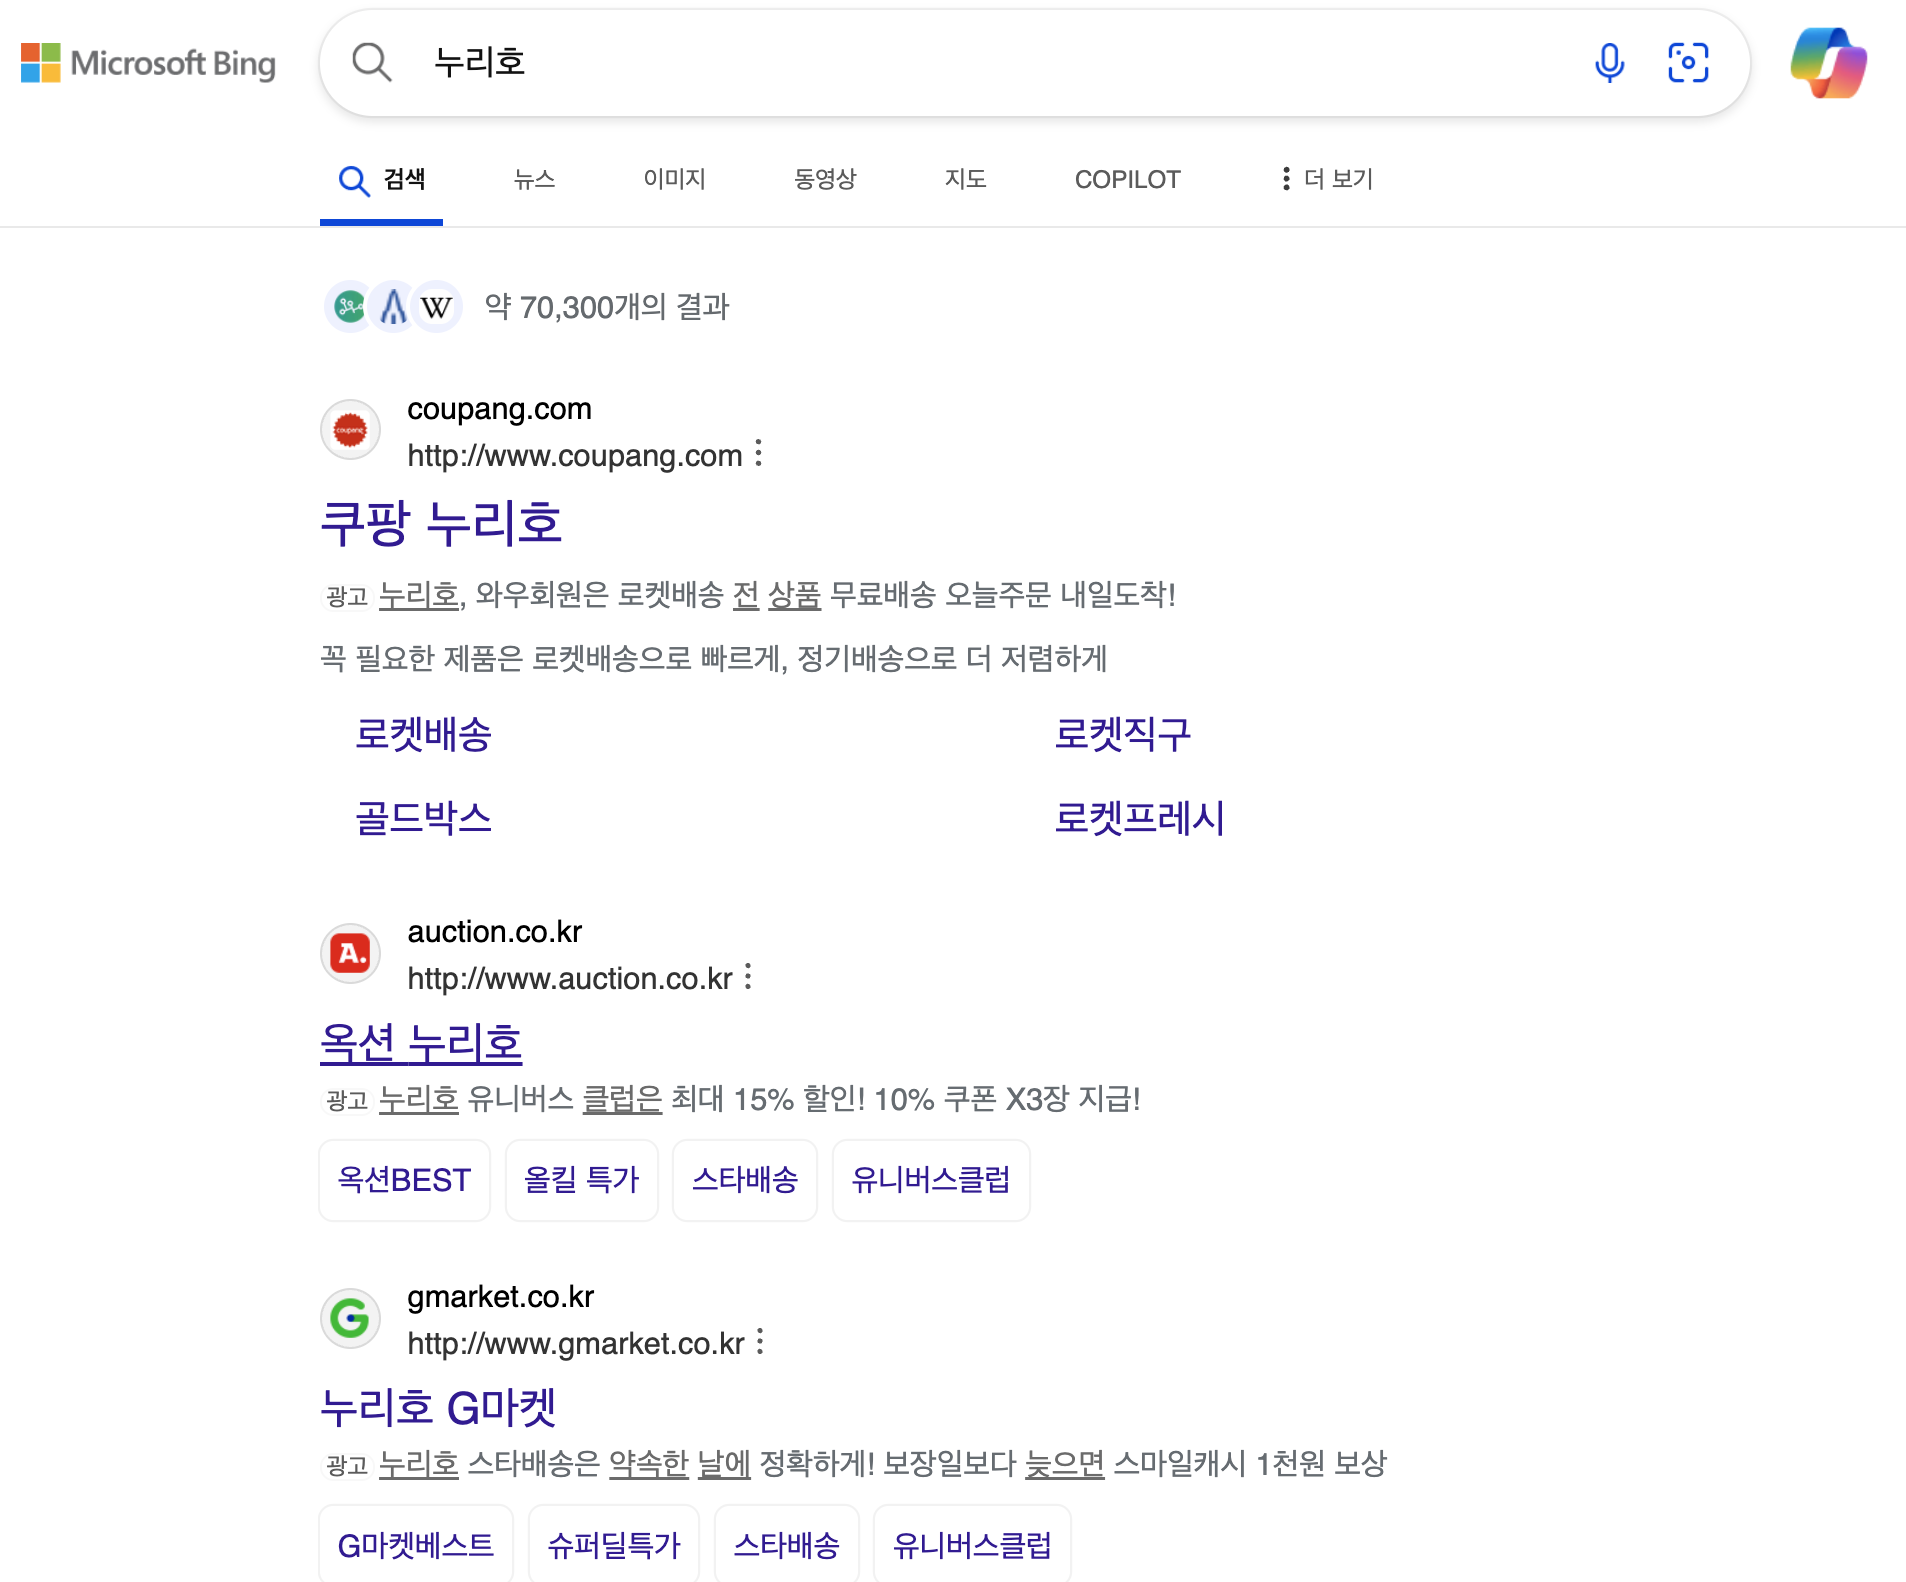Open options menu next to auction.co.kr URL
This screenshot has height=1582, width=1906.
(x=748, y=976)
